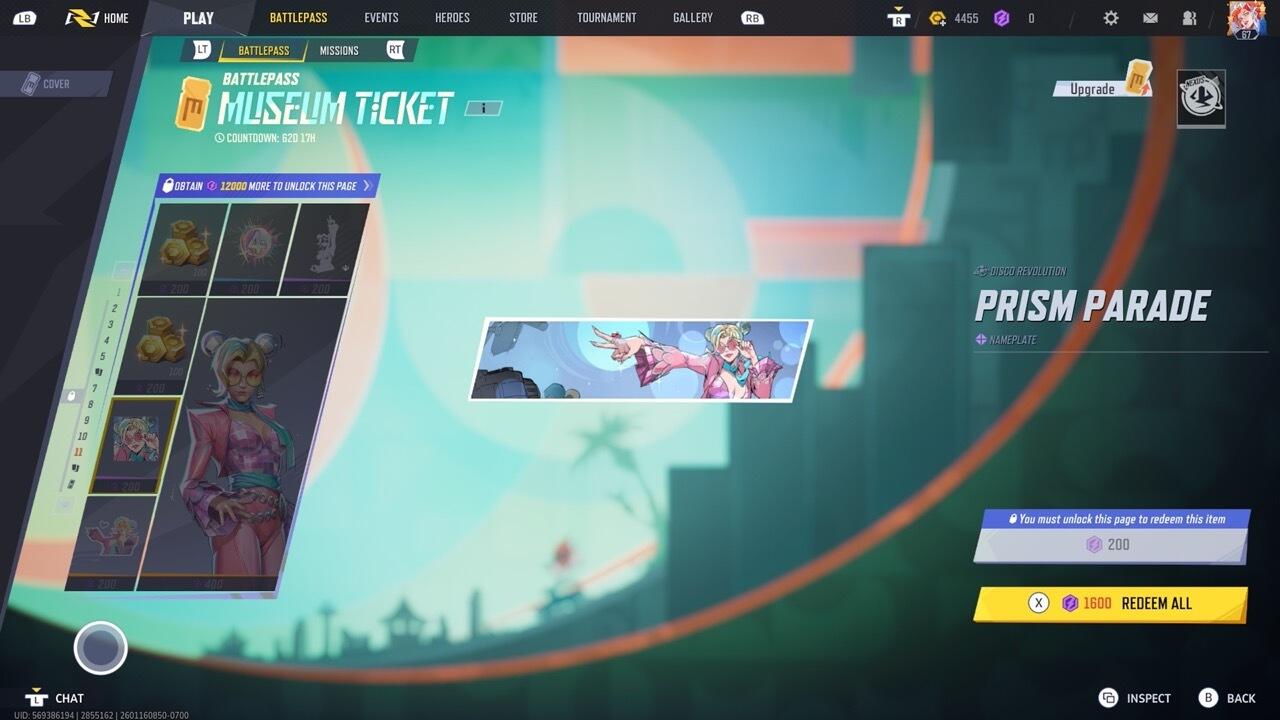The image size is (1280, 720).
Task: Open the settings gear icon
Action: click(x=1111, y=18)
